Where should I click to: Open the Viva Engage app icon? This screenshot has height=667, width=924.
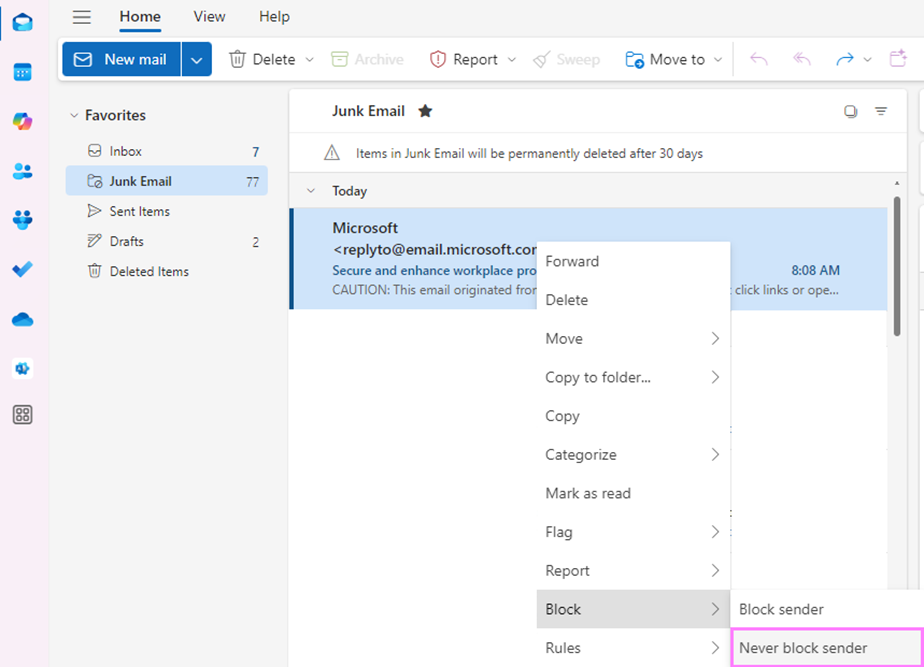click(22, 368)
